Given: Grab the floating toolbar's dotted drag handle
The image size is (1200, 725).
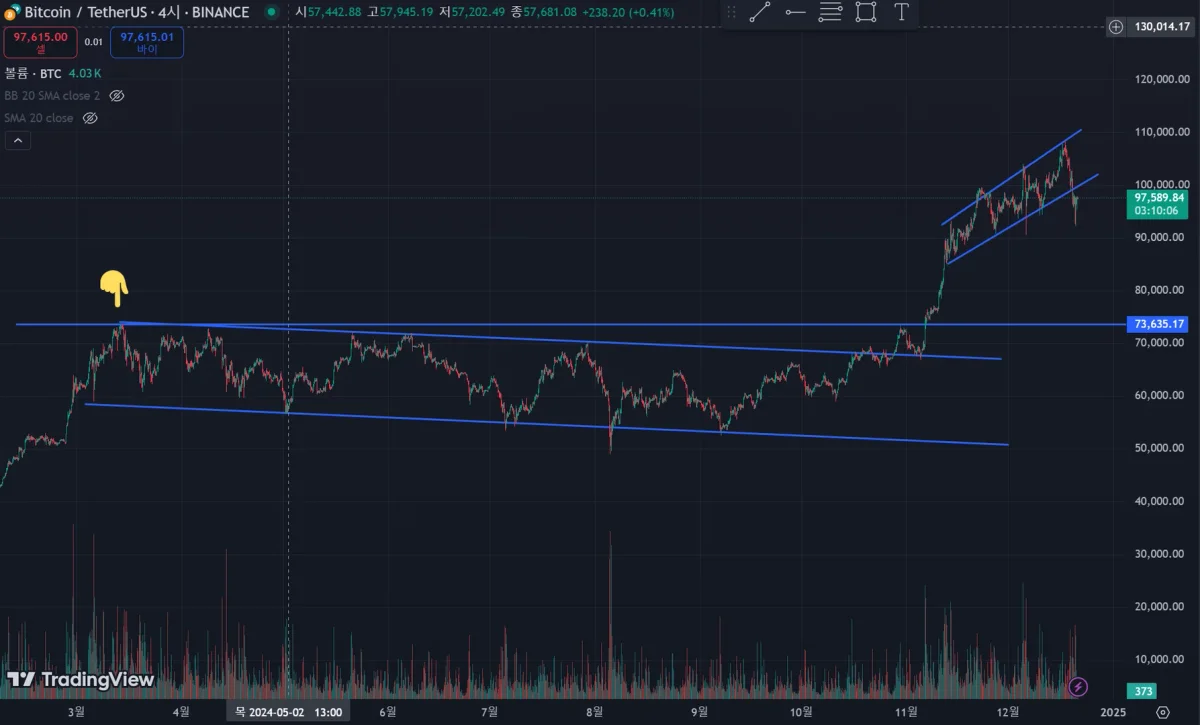Looking at the screenshot, I should (x=731, y=13).
